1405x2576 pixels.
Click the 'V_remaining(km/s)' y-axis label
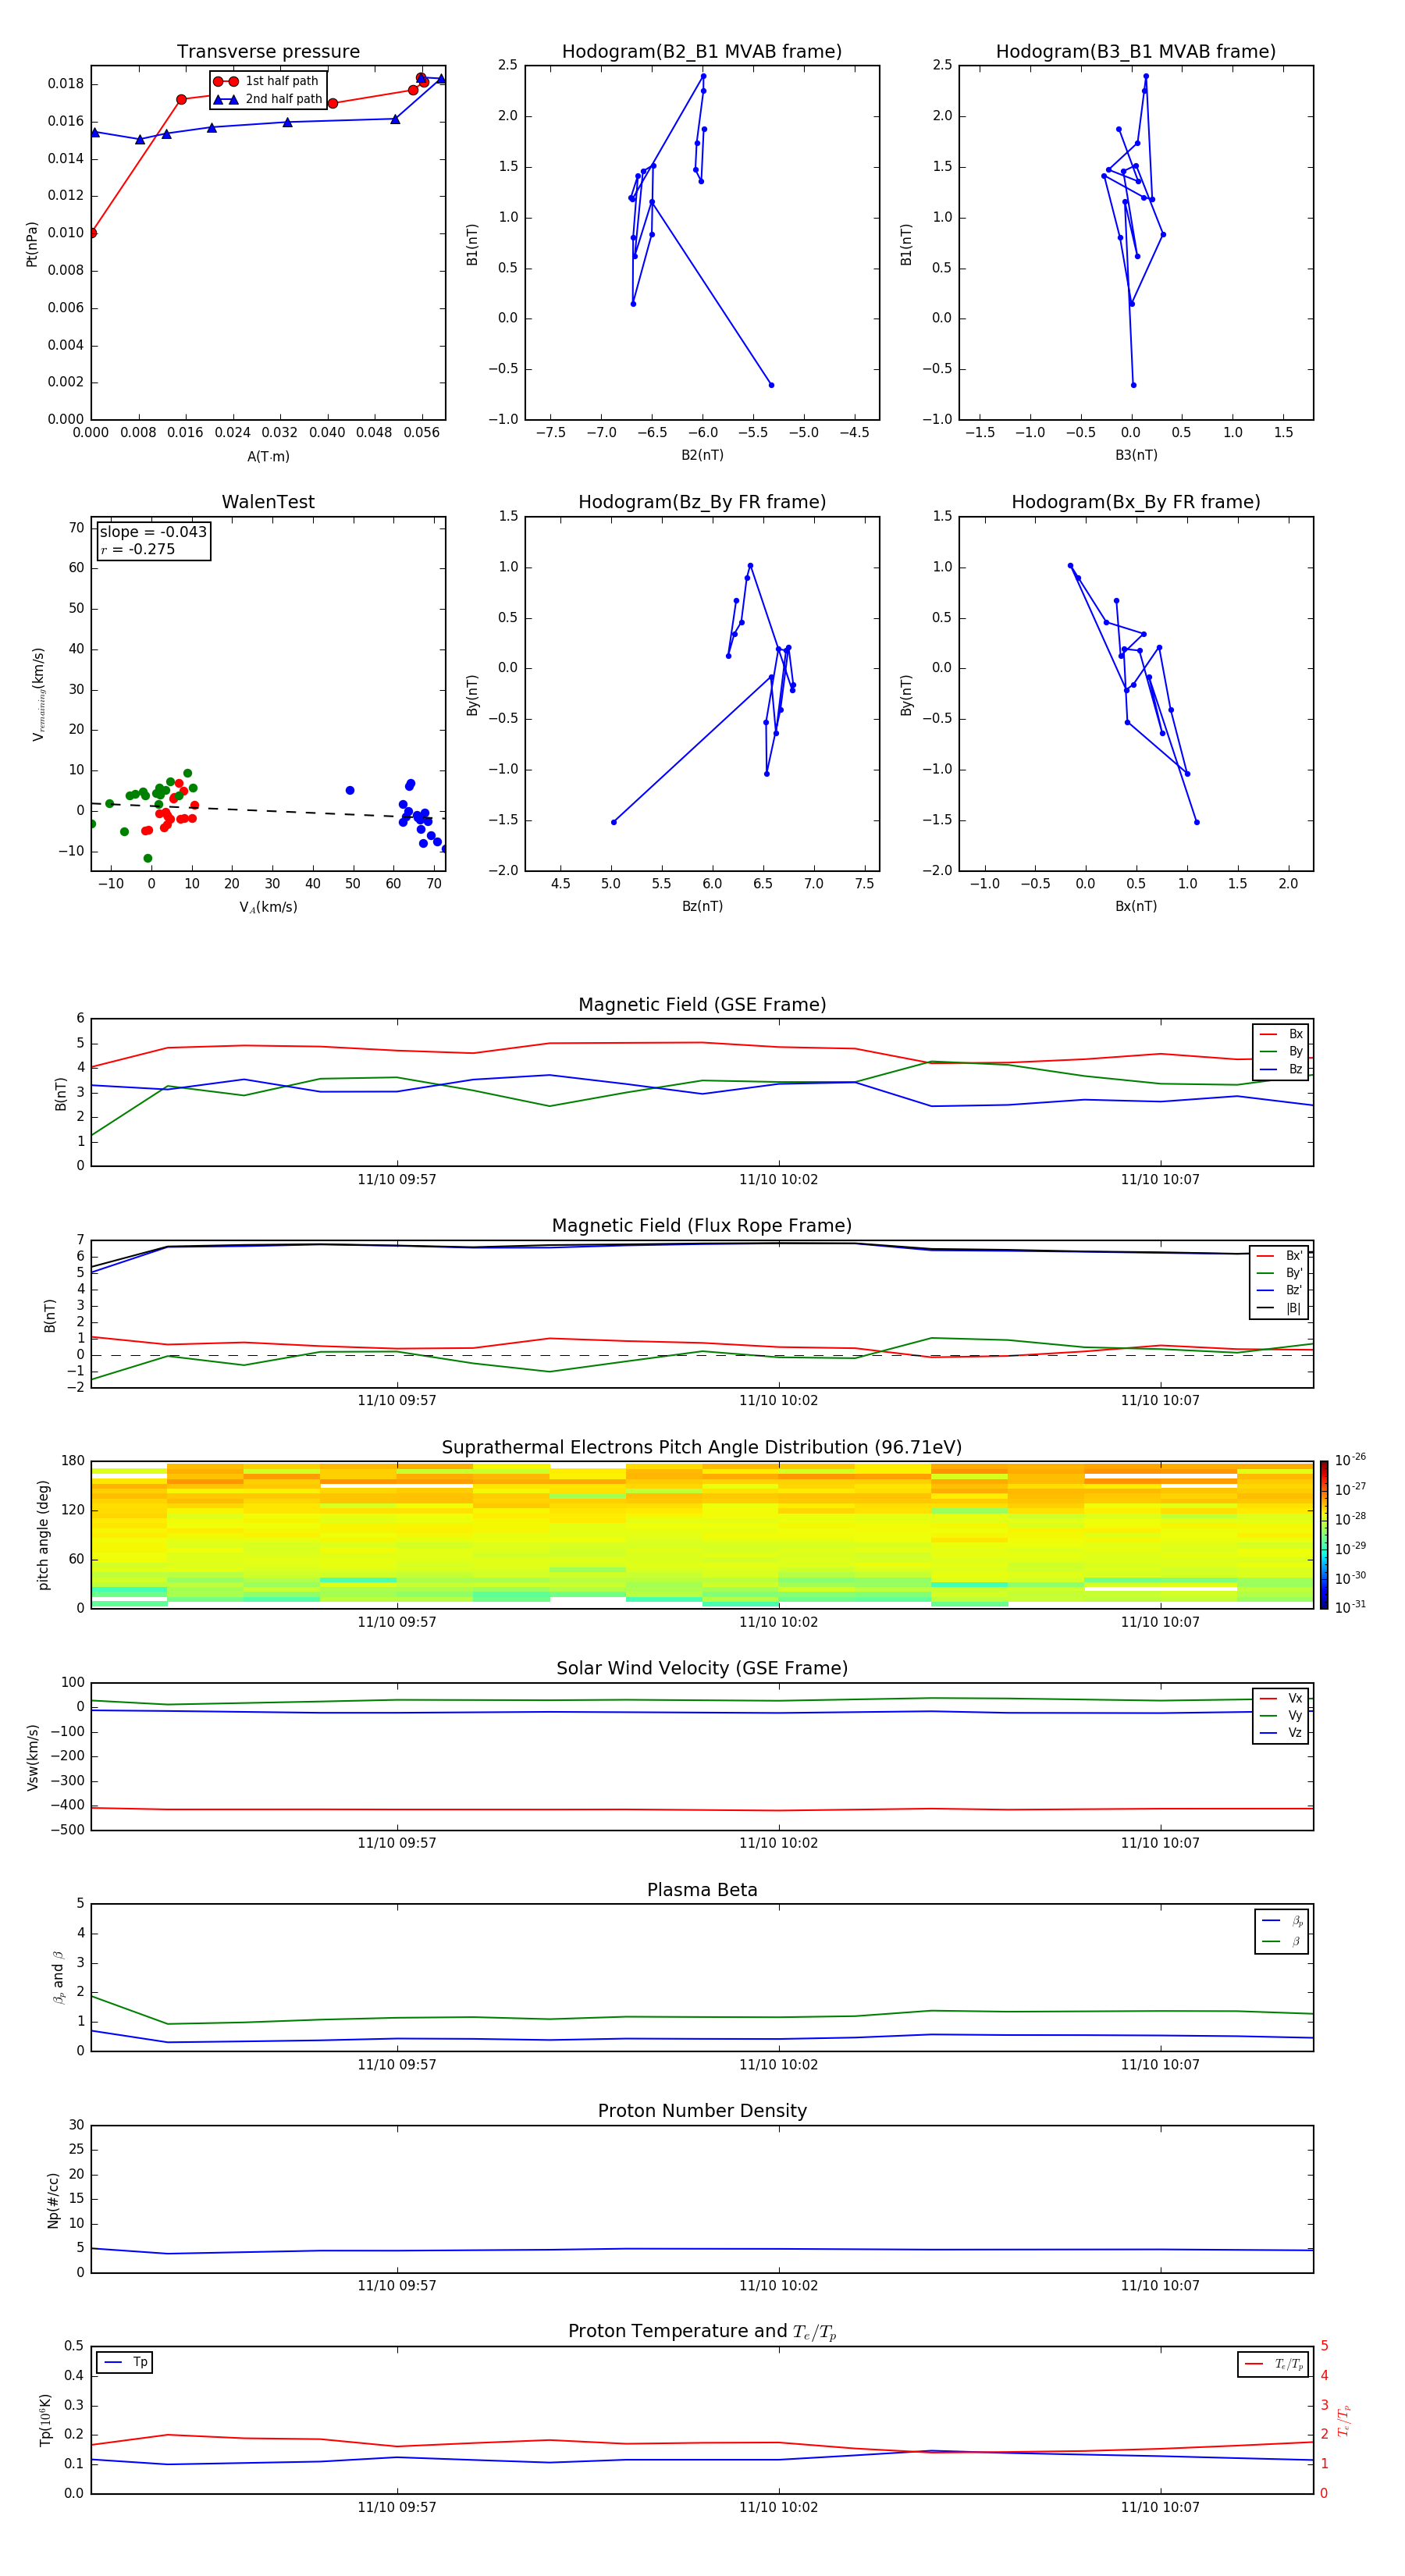(38, 694)
